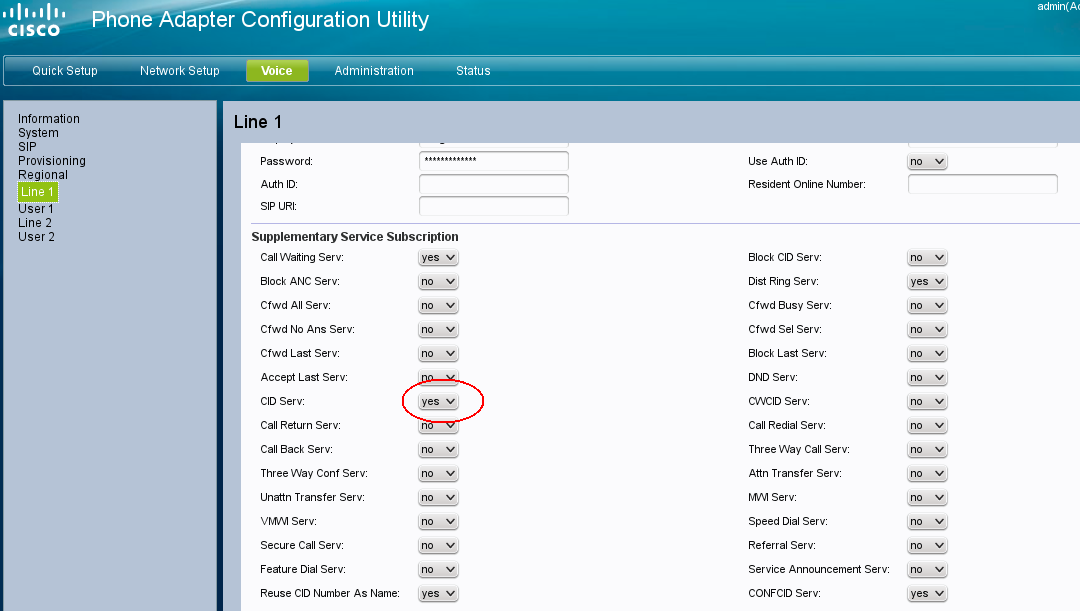This screenshot has width=1080, height=611.
Task: Select Line 2 in the sidebar
Action: click(35, 223)
